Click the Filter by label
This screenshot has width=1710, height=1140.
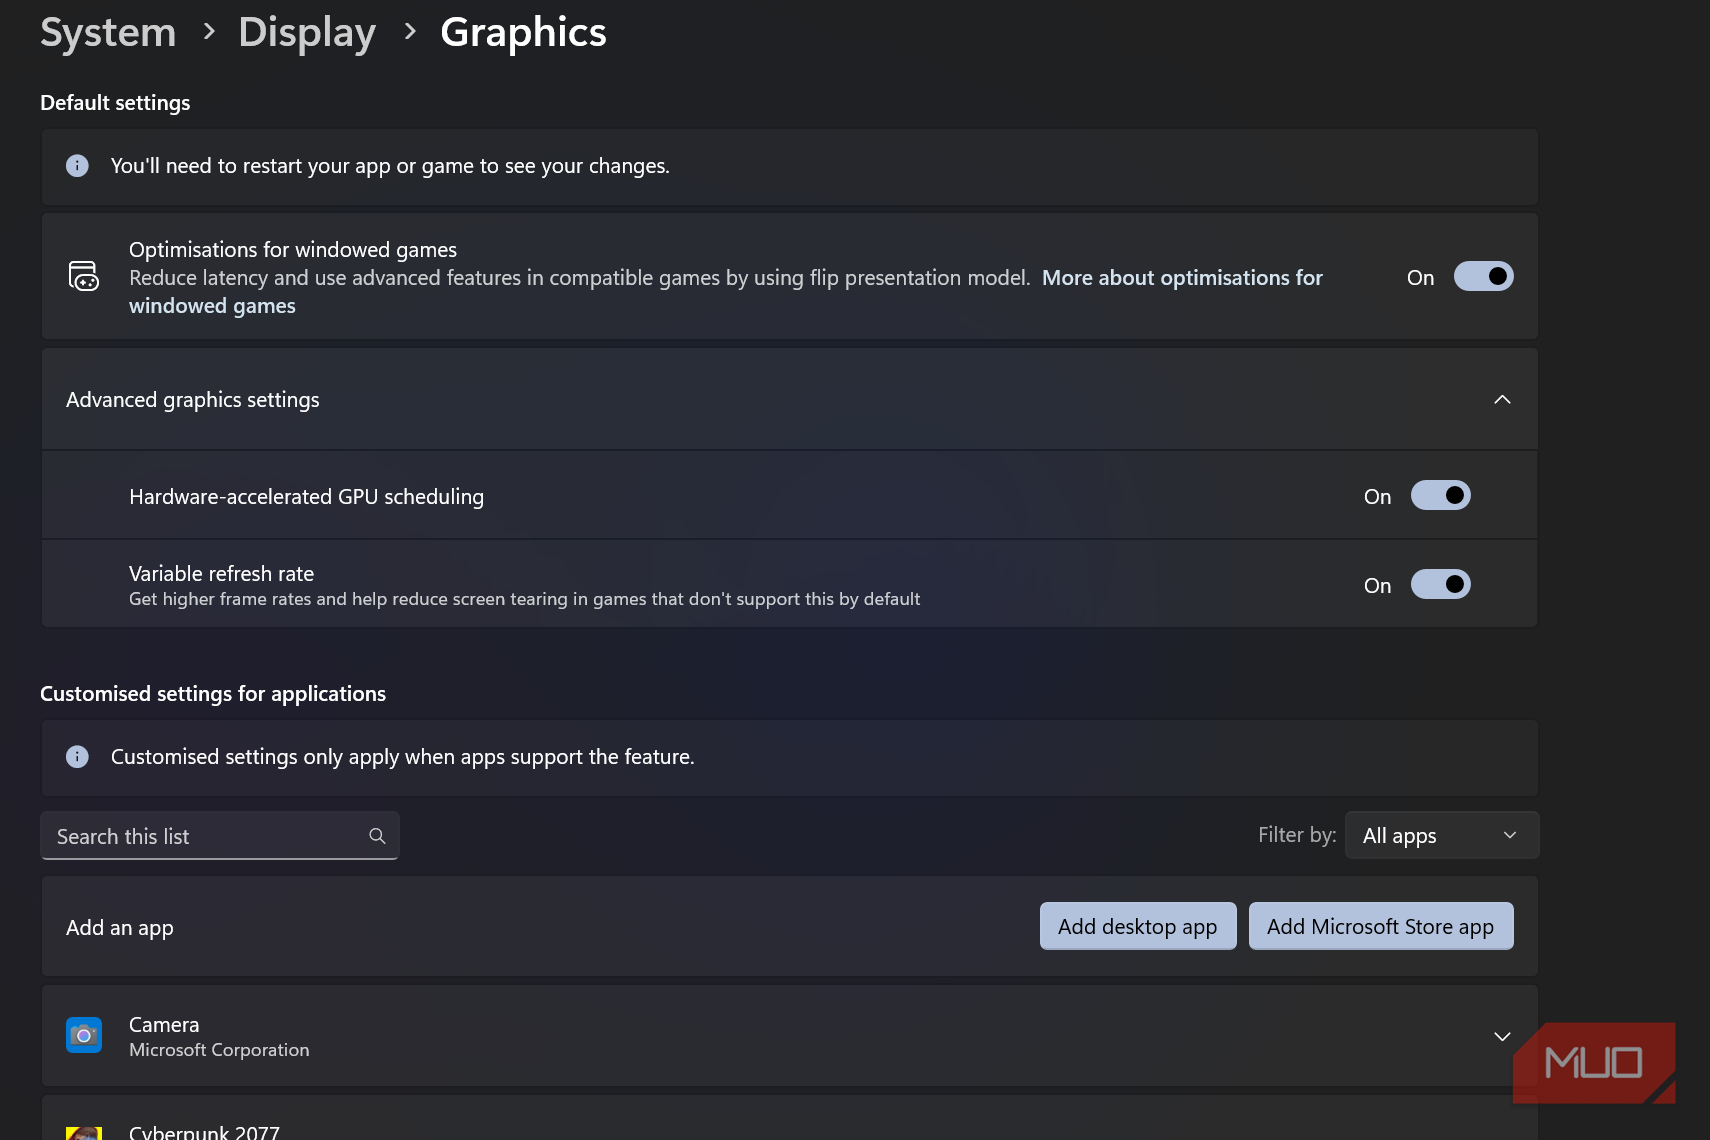1297,835
